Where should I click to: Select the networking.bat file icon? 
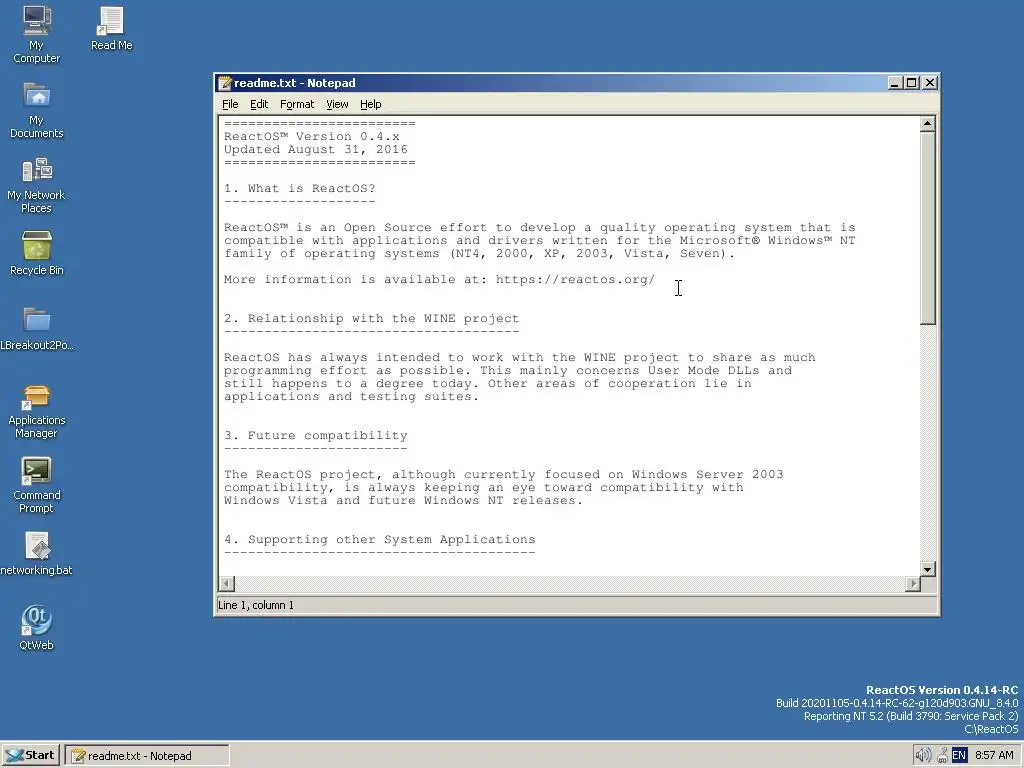tap(37, 554)
